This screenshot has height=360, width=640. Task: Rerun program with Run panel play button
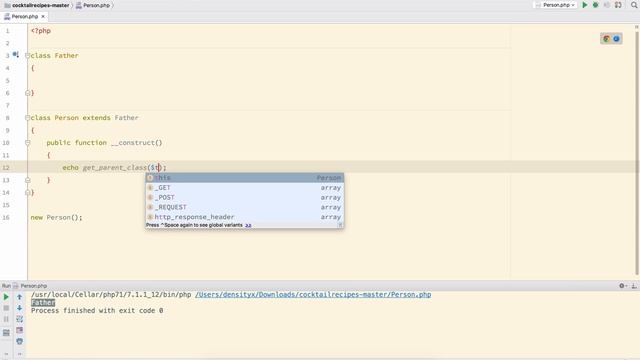point(6,297)
